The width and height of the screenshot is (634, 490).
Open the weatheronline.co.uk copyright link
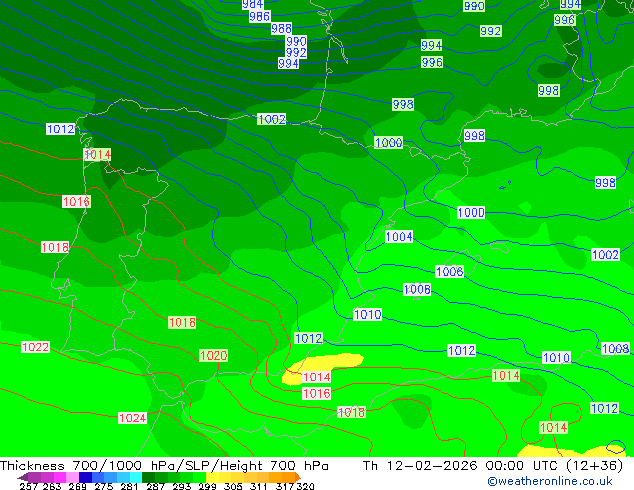pos(550,481)
